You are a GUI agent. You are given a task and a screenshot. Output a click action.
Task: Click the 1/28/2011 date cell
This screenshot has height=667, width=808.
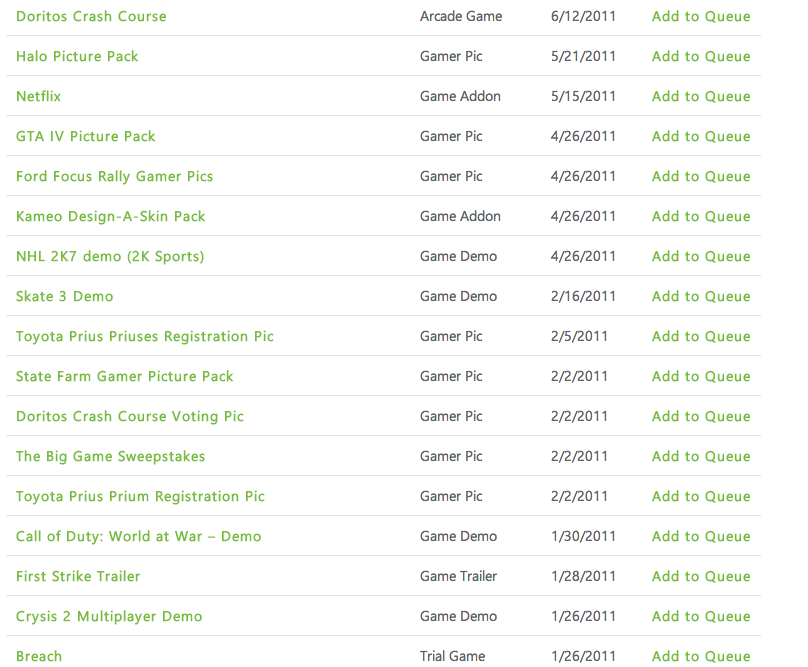pos(583,576)
